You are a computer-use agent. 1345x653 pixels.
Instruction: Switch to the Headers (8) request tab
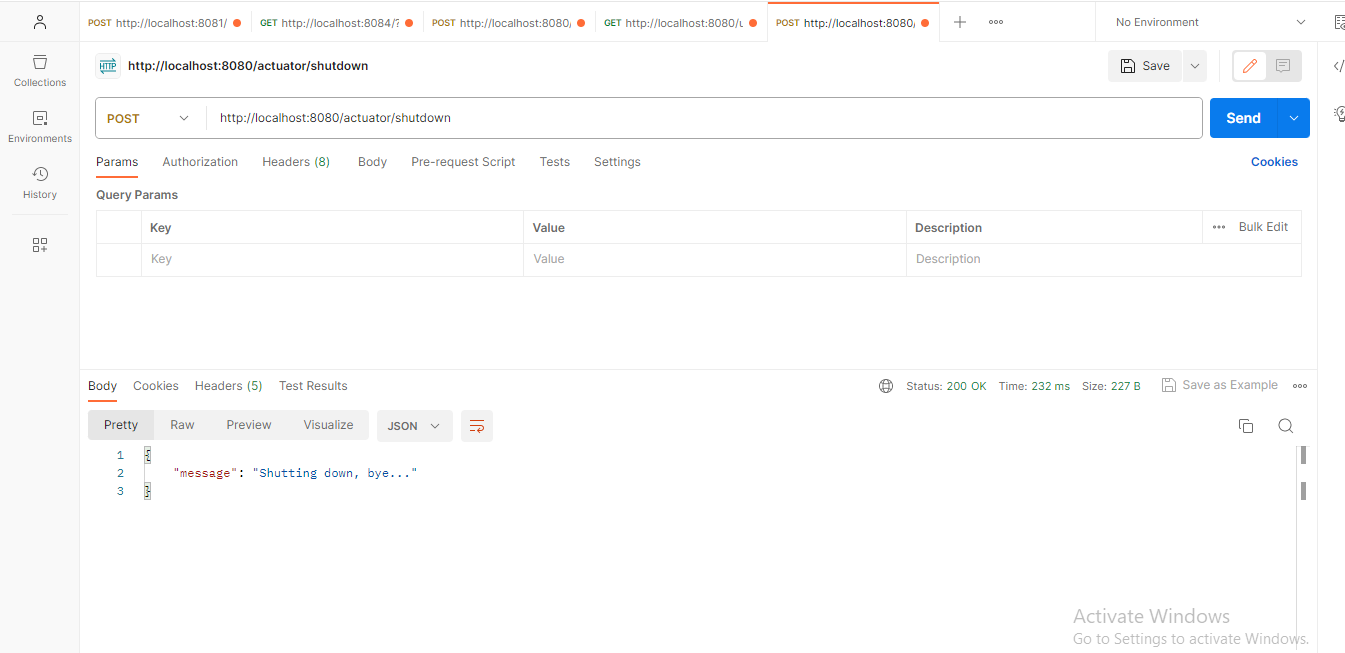(x=295, y=161)
